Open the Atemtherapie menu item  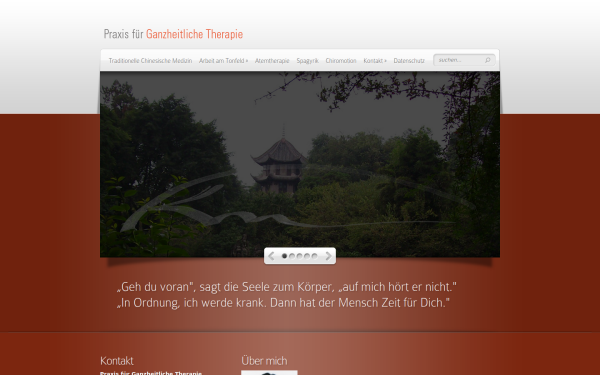pyautogui.click(x=272, y=60)
